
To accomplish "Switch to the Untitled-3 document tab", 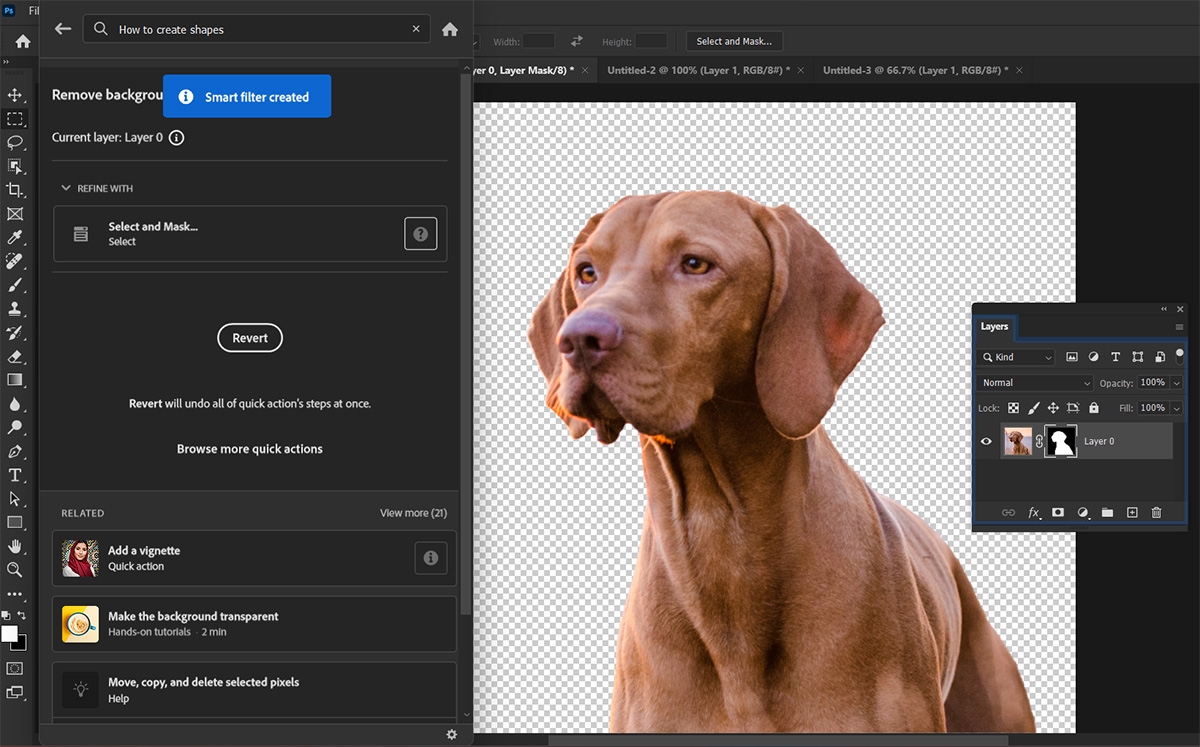I will pos(914,70).
